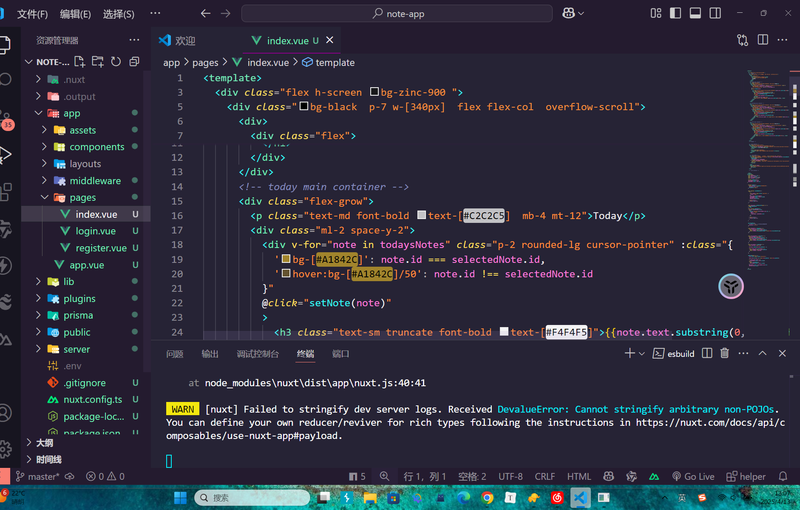Viewport: 800px width, 510px height.
Task: Open changes compare icon in editor toolbar
Action: (x=743, y=40)
